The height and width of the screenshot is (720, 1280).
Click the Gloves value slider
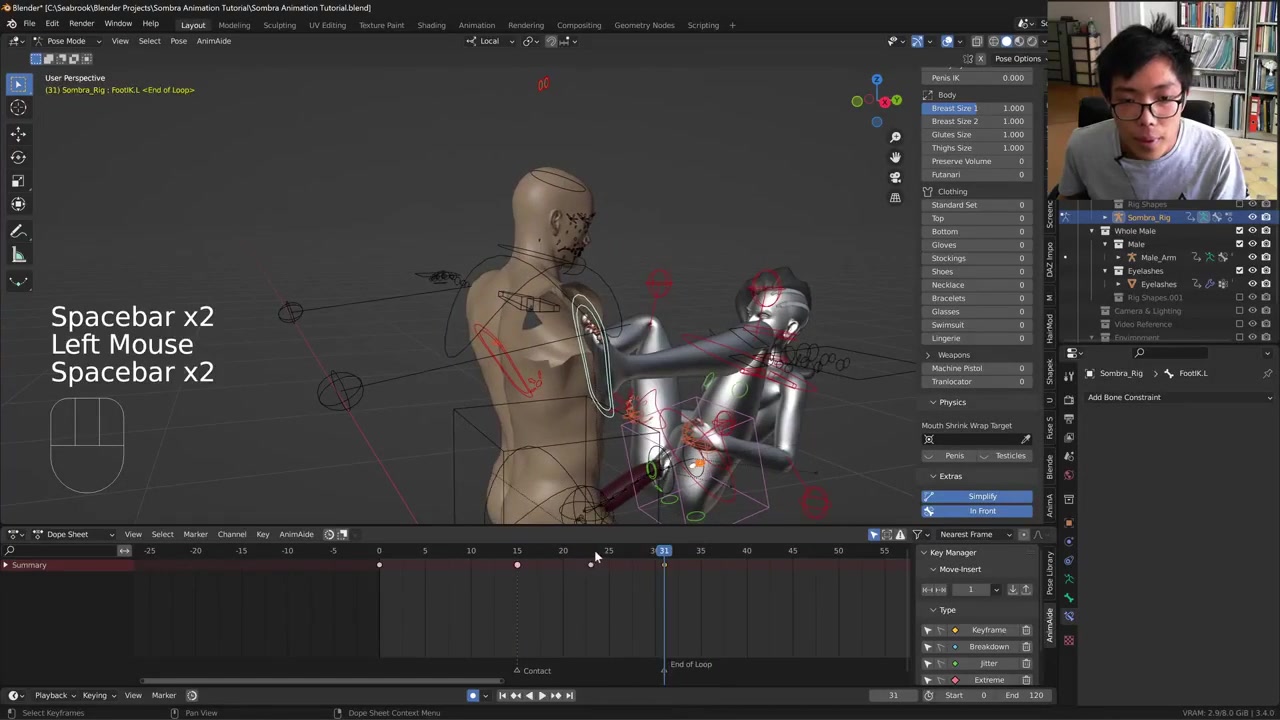point(977,245)
